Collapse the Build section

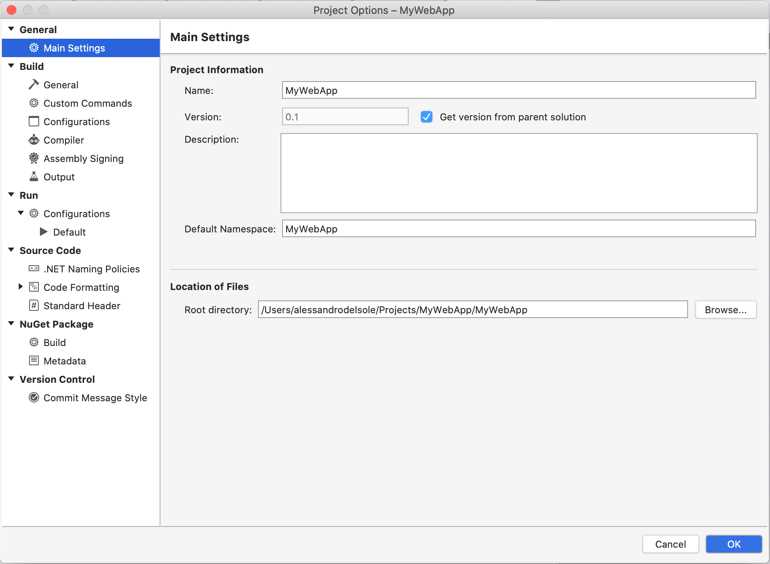point(11,66)
